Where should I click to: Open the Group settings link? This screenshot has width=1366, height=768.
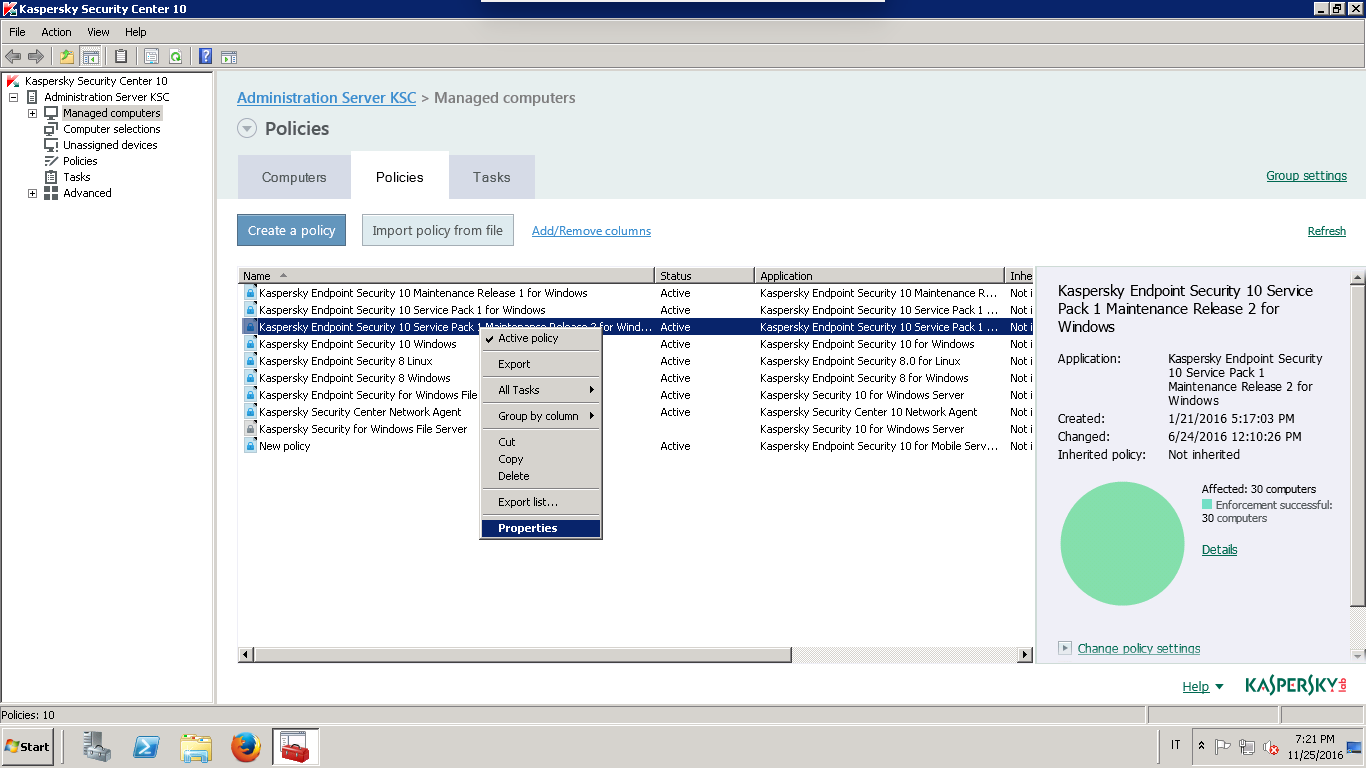coord(1306,176)
